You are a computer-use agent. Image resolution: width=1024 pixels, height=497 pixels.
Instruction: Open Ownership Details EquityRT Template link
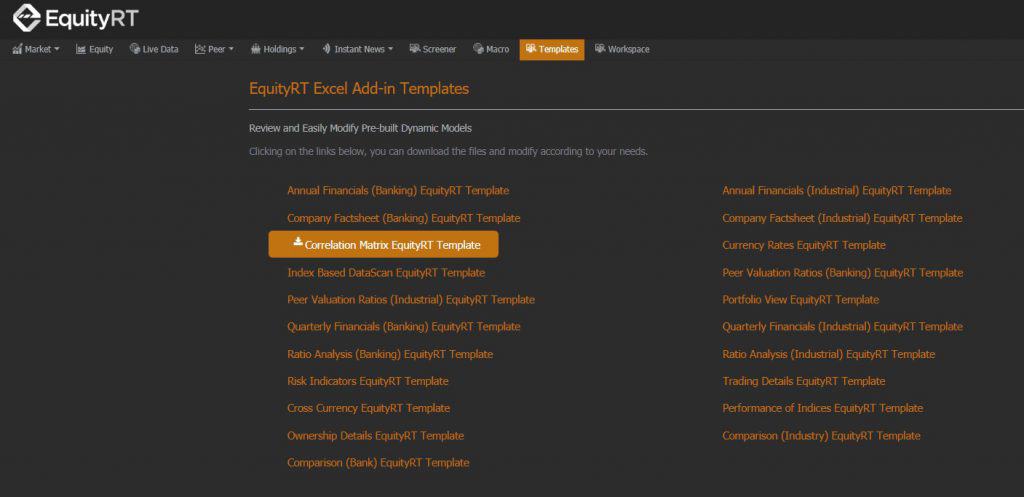tap(376, 436)
